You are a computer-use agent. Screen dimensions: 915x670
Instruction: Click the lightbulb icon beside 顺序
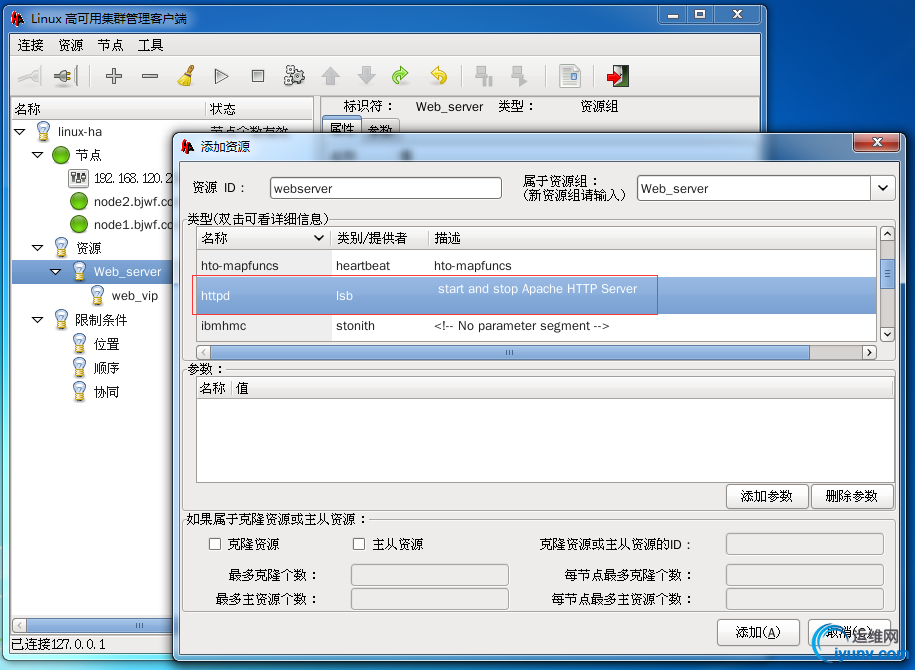79,368
